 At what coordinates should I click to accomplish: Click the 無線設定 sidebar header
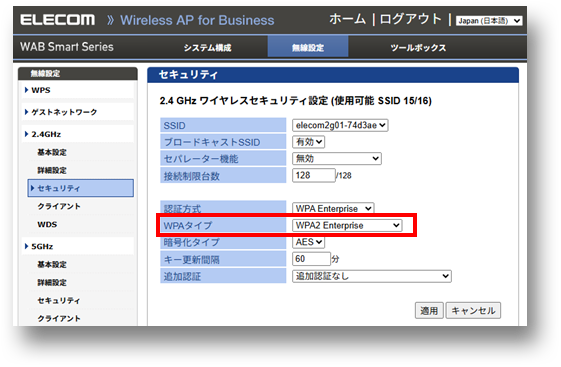pyautogui.click(x=78, y=74)
